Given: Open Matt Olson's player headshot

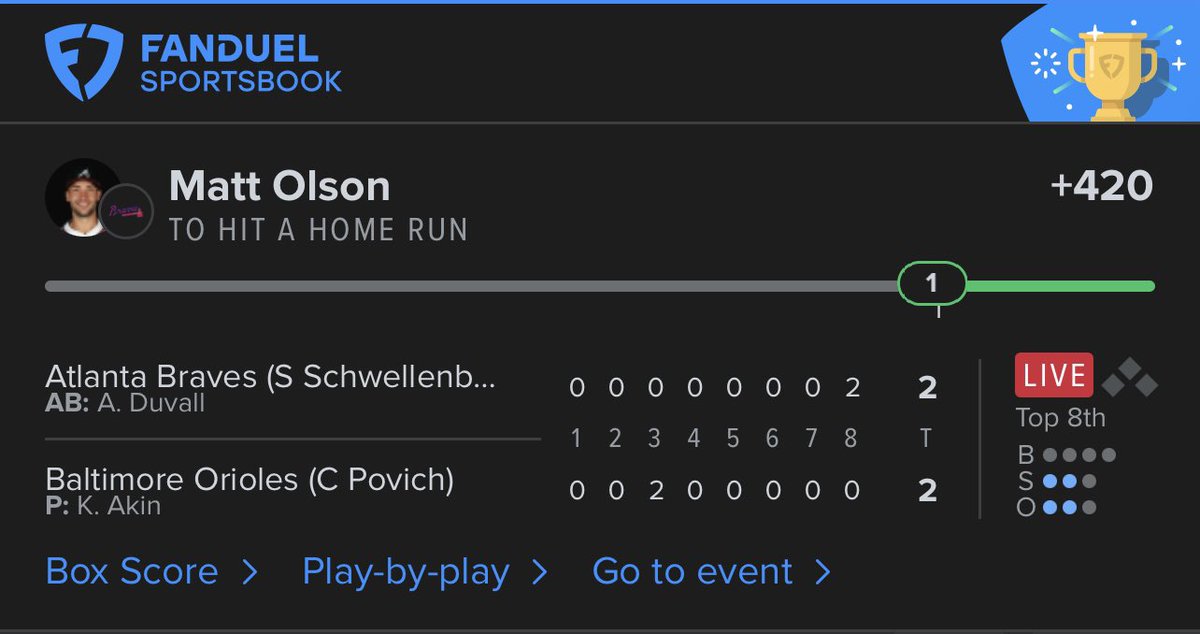Looking at the screenshot, I should [x=82, y=198].
